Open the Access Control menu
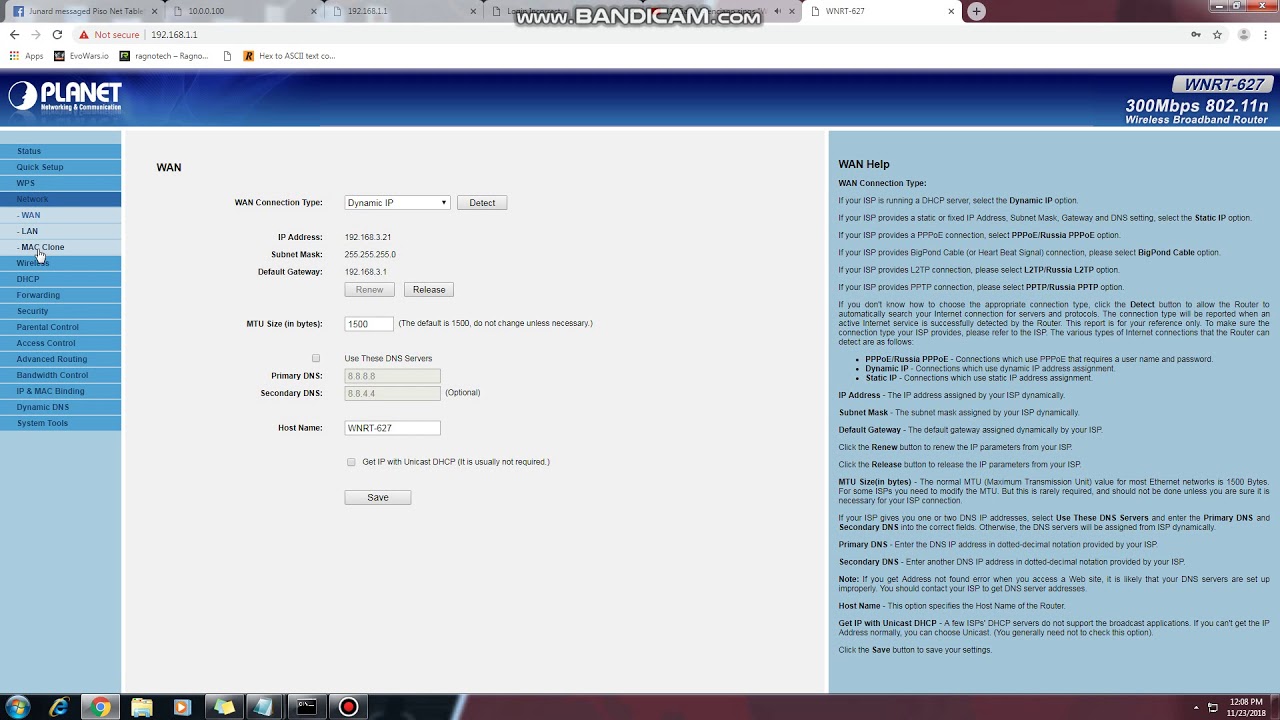The height and width of the screenshot is (720, 1280). (x=60, y=343)
